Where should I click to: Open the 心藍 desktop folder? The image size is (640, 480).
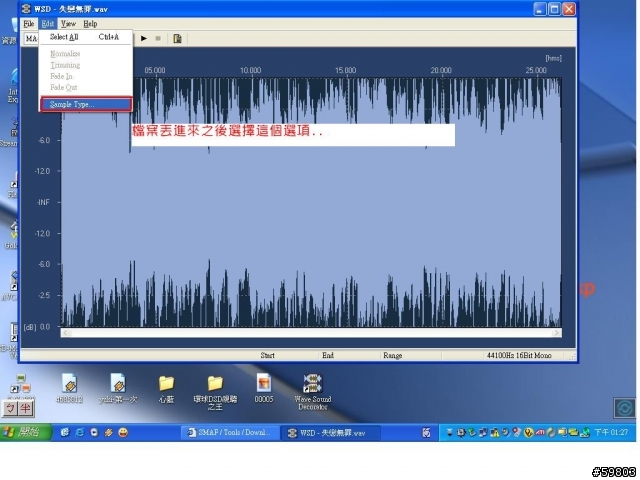tap(166, 383)
